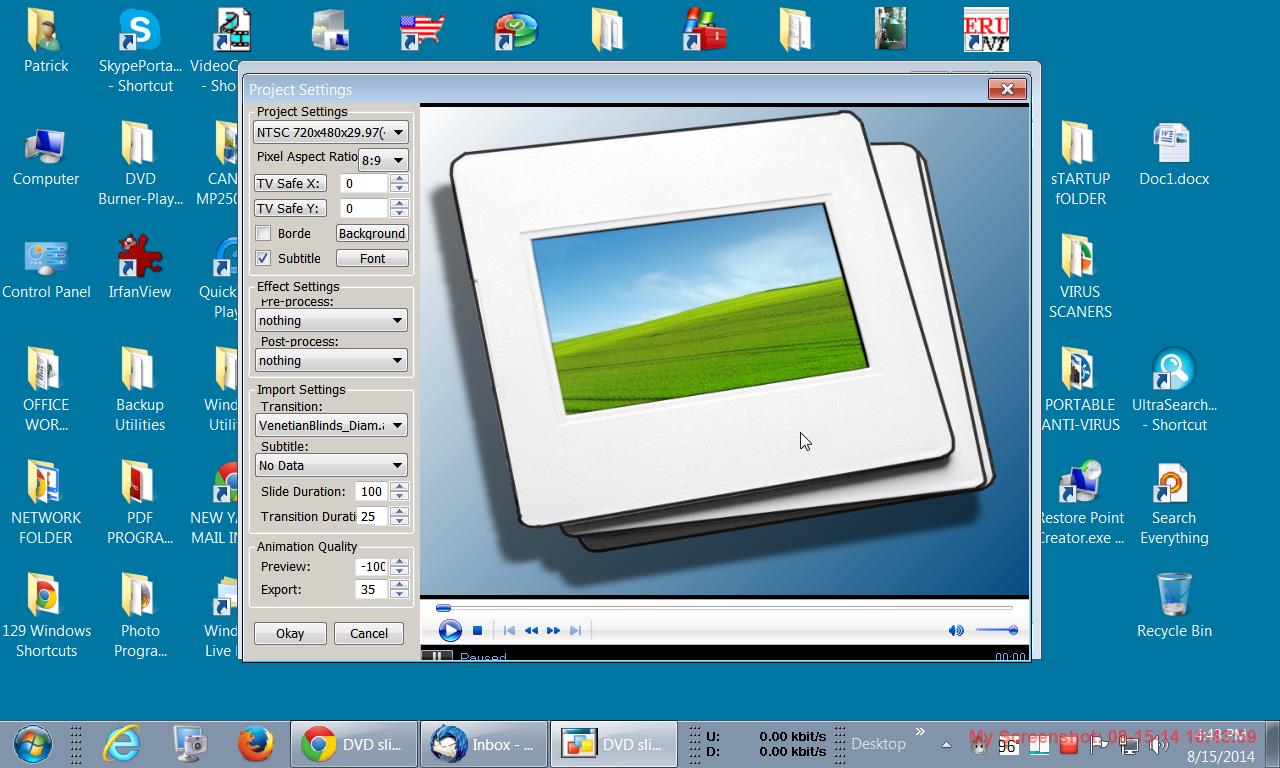Launch the UltraSearch shortcut
This screenshot has width=1280, height=768.
pos(1174,390)
